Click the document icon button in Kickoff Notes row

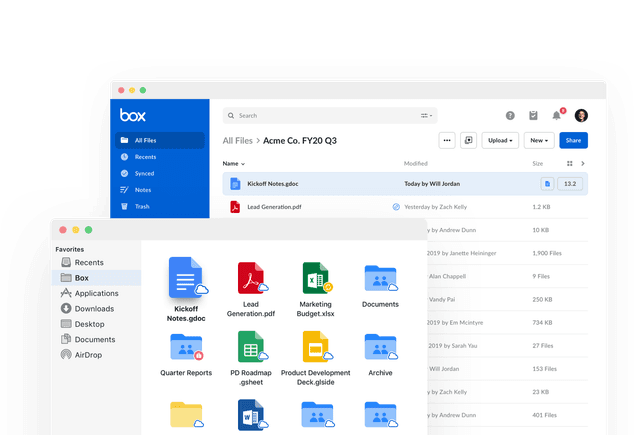(x=547, y=184)
